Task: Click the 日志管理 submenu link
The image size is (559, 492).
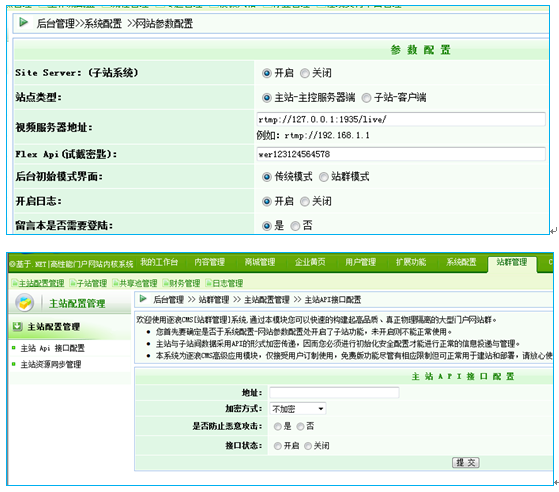Action: point(227,283)
